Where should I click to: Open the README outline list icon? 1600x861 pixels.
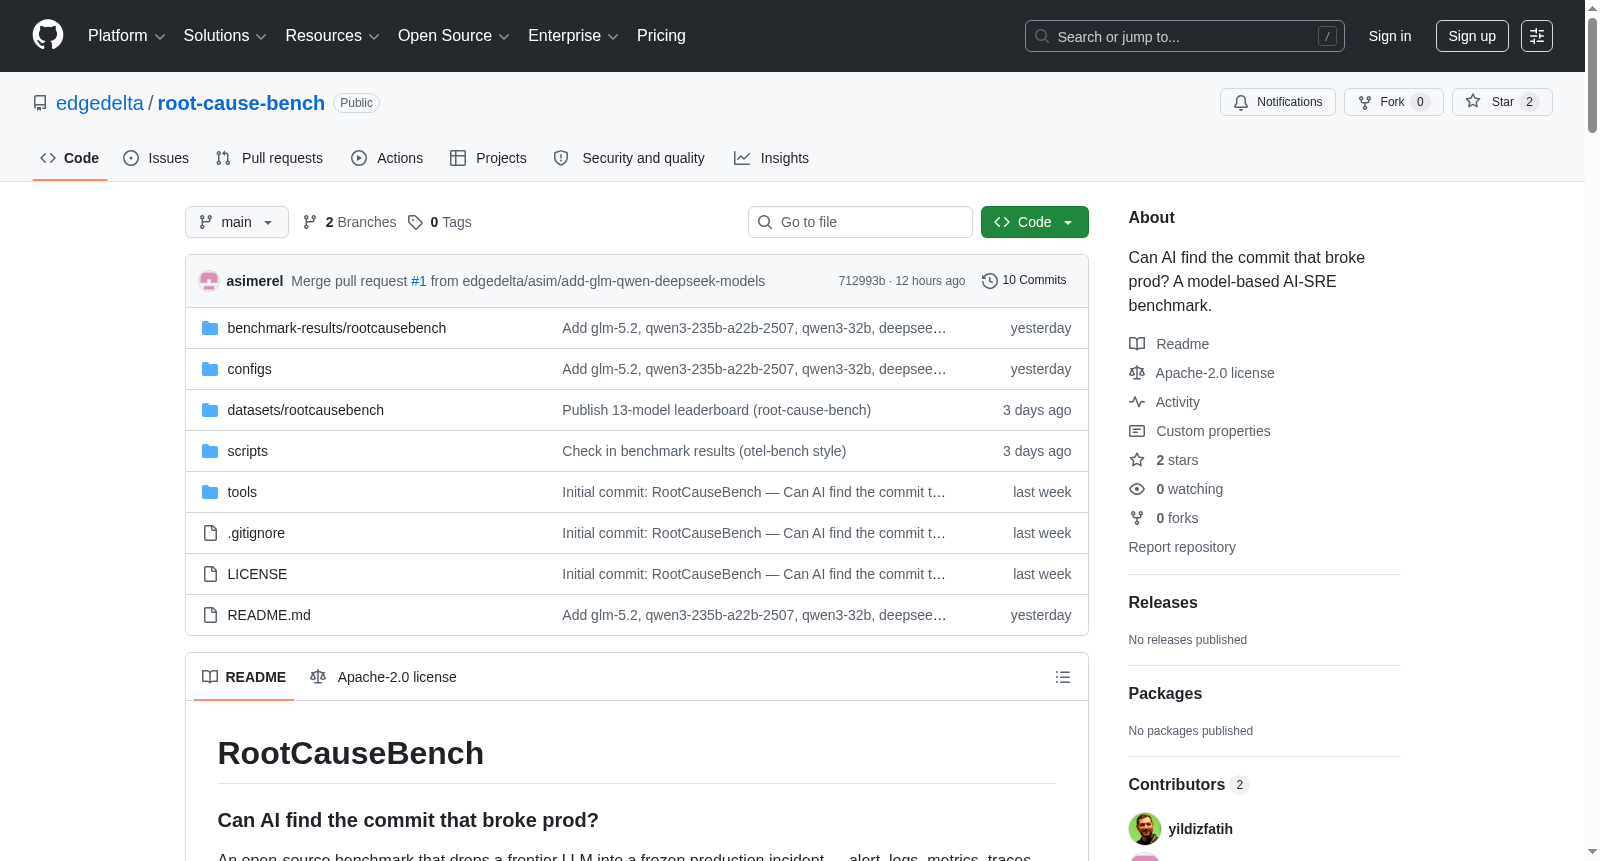coord(1063,677)
